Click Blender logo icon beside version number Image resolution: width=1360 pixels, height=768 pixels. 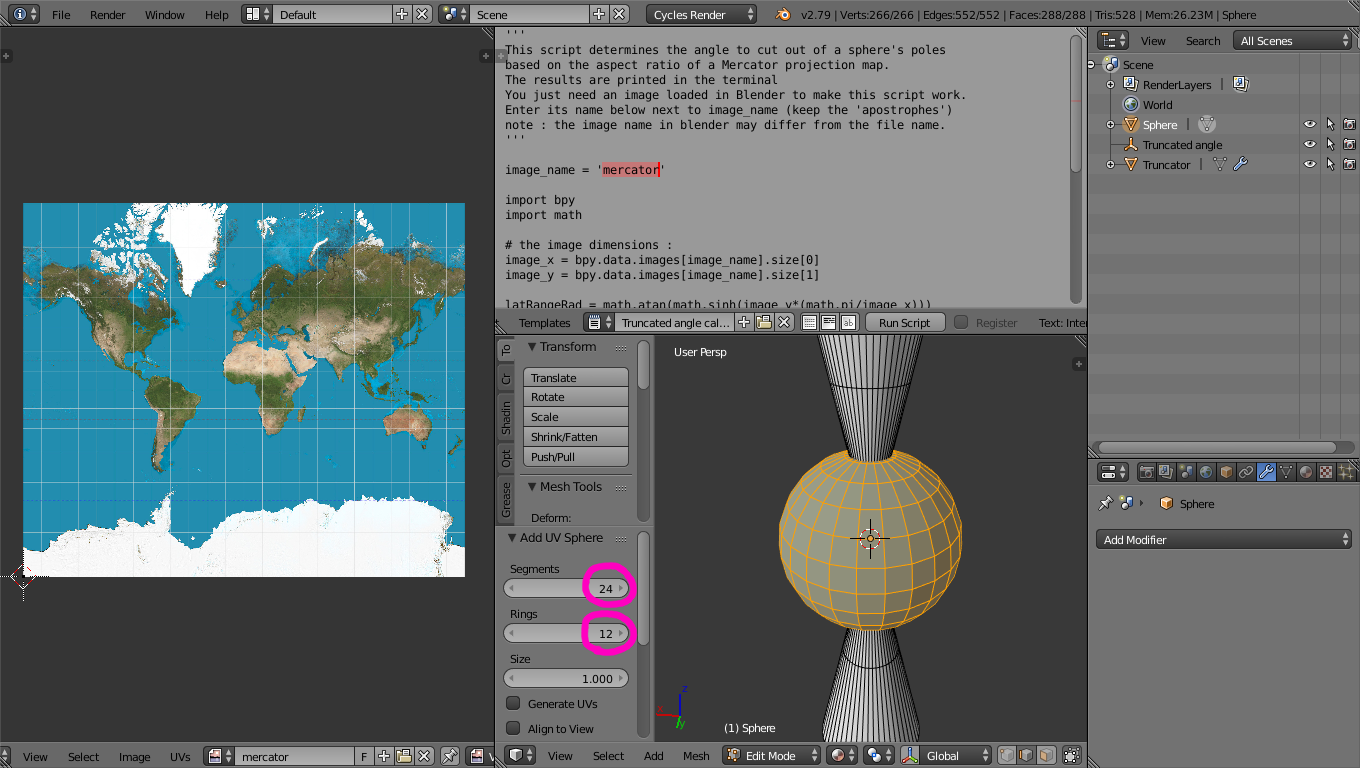click(784, 15)
